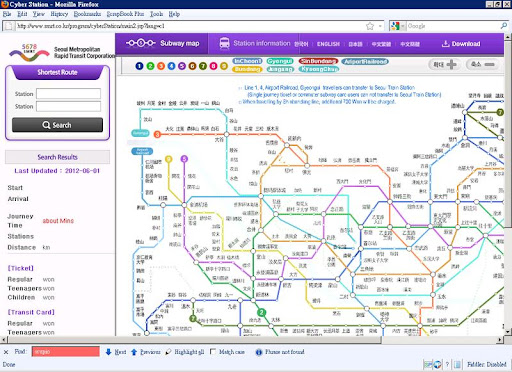
Task: Click the first Station input field
Action: (68, 94)
